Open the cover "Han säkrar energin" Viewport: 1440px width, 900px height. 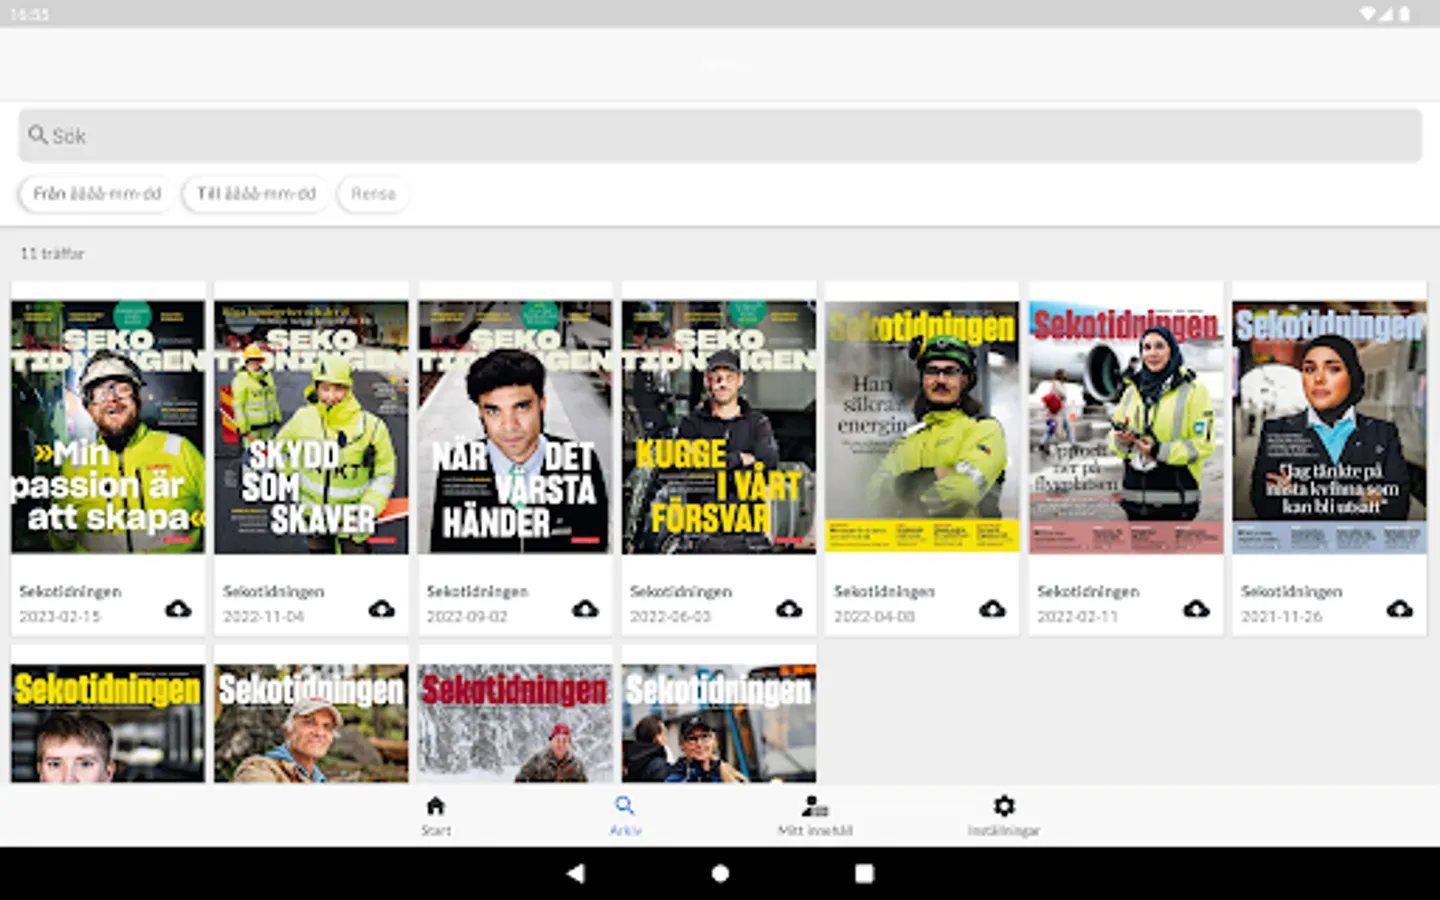point(922,427)
